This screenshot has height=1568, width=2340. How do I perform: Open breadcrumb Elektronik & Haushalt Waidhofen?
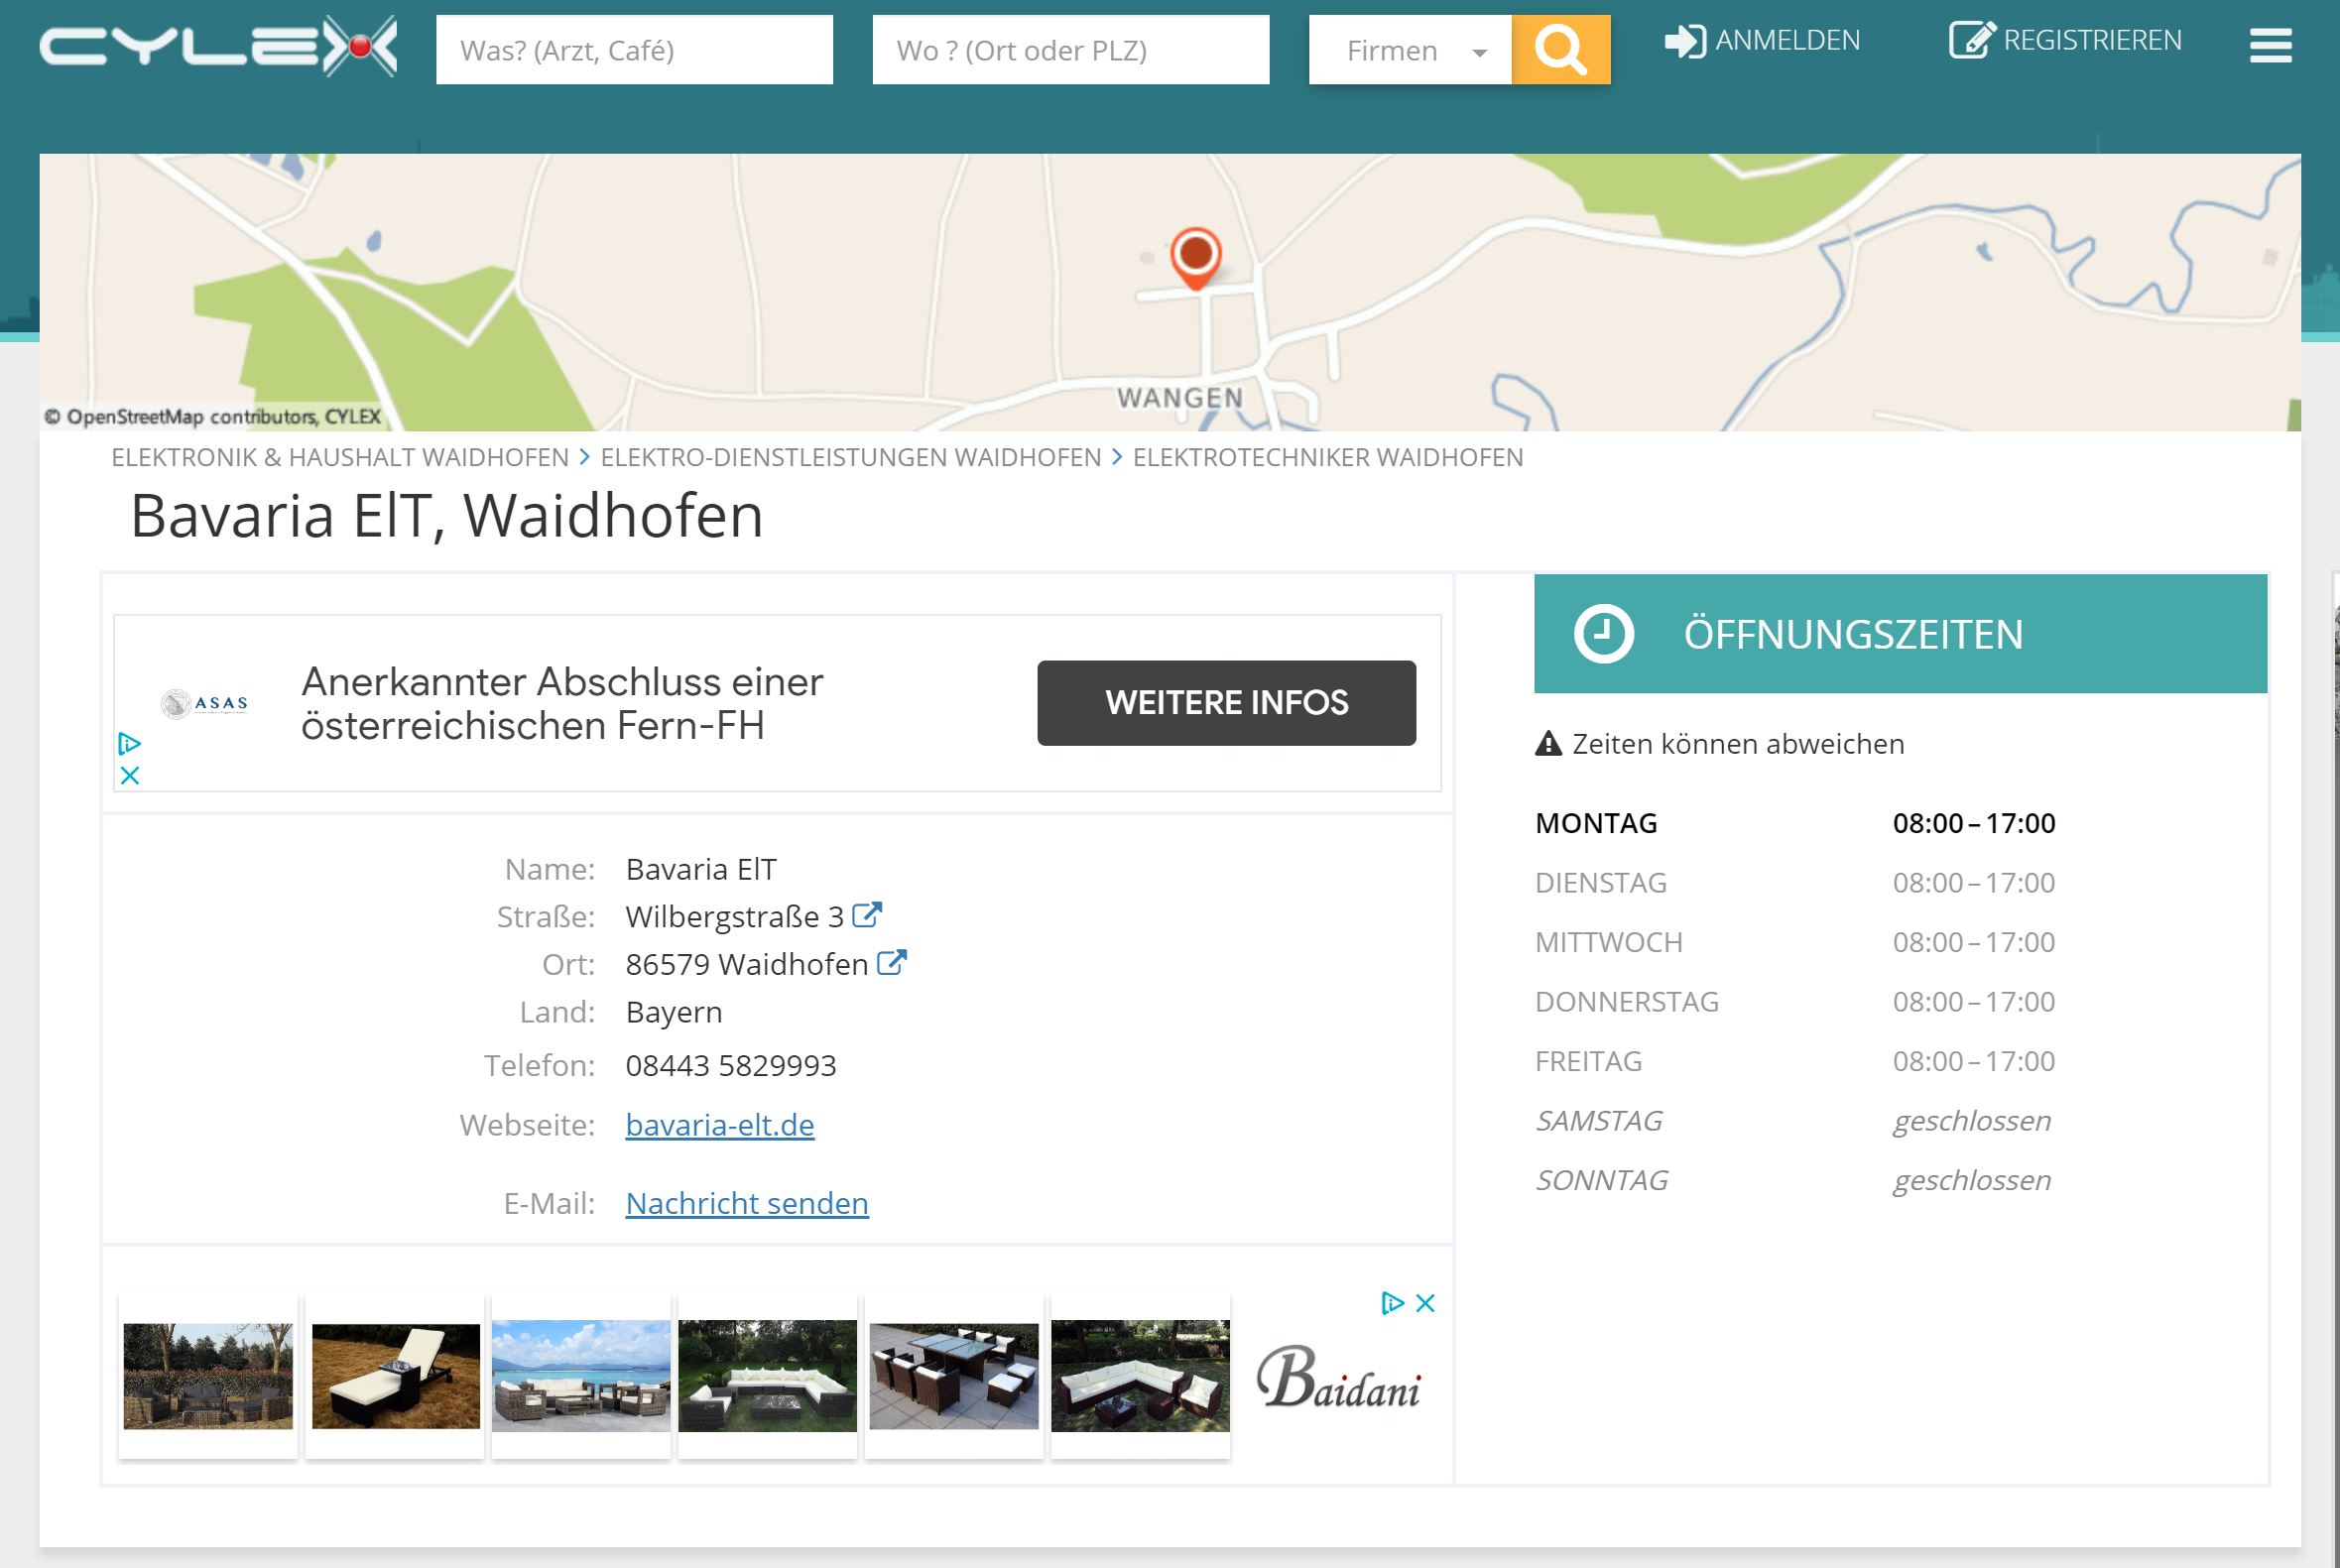pyautogui.click(x=340, y=457)
